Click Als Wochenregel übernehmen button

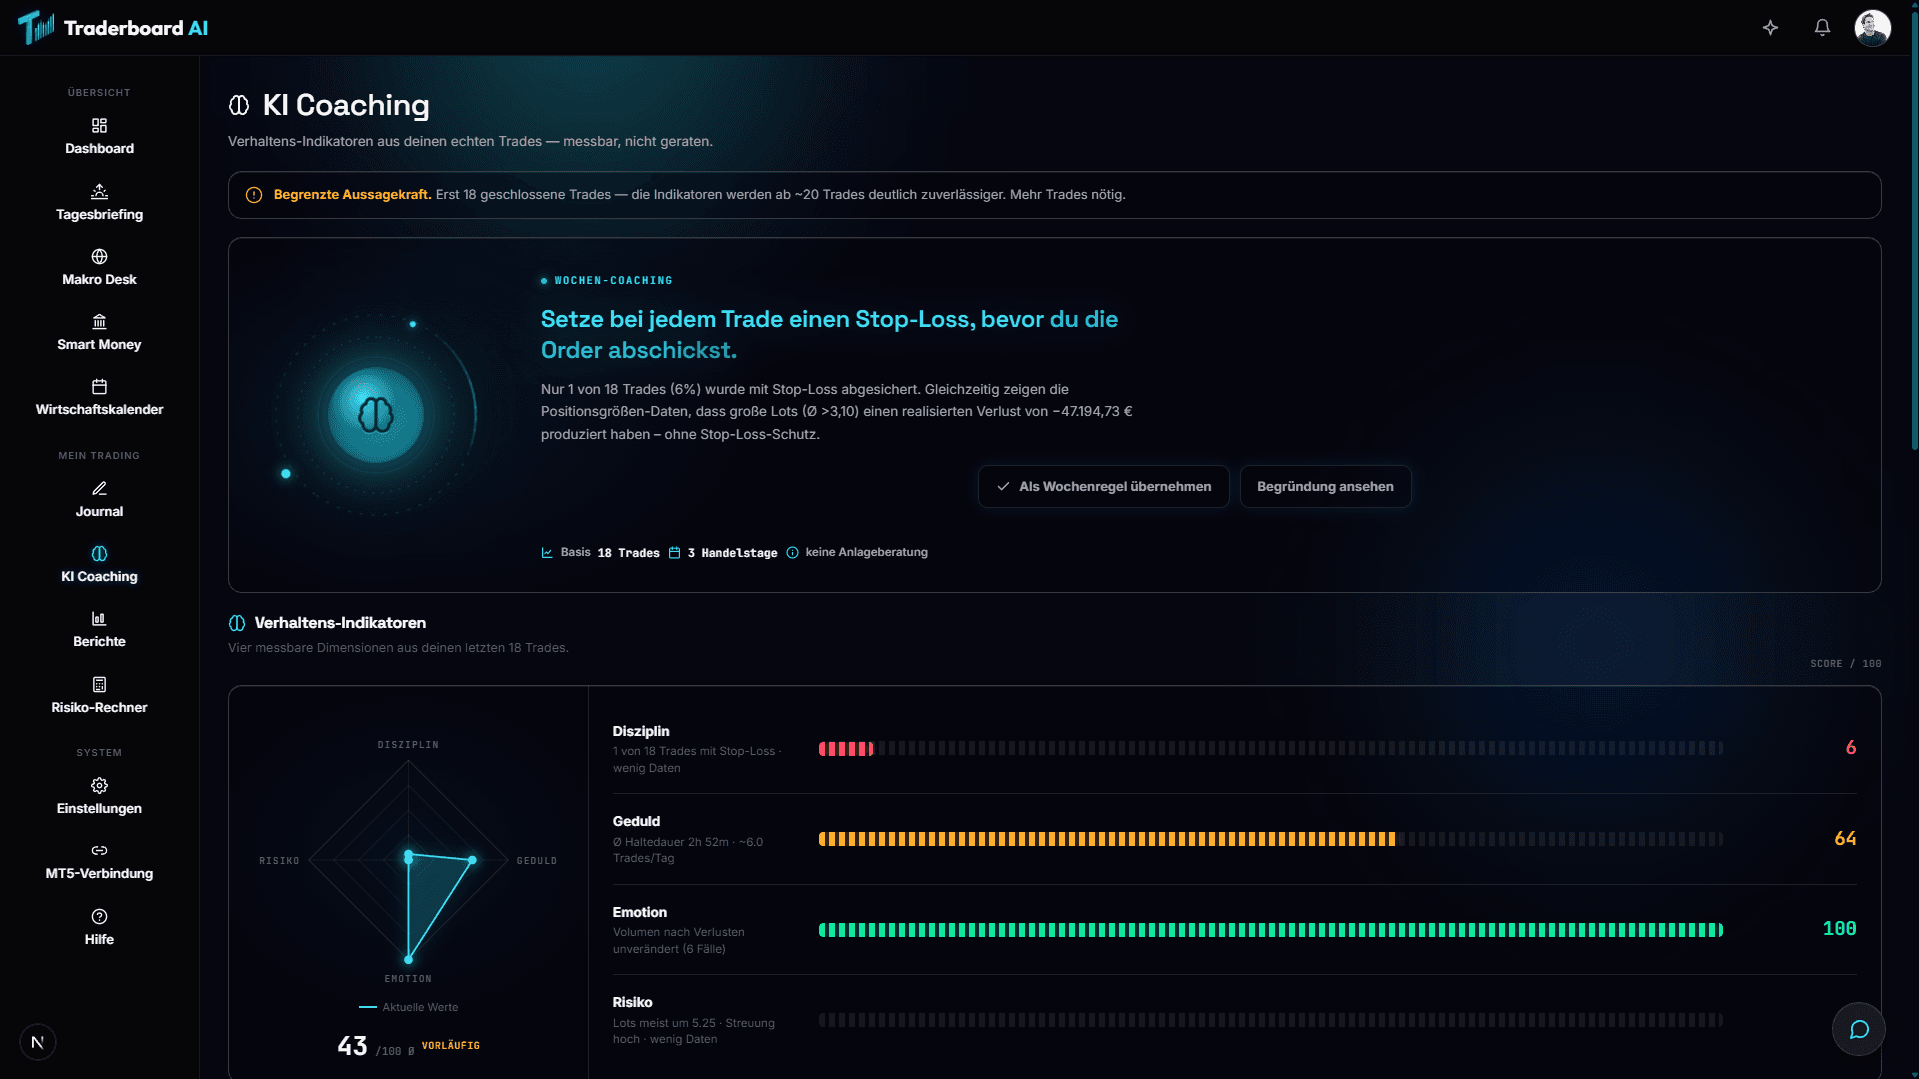tap(1103, 487)
